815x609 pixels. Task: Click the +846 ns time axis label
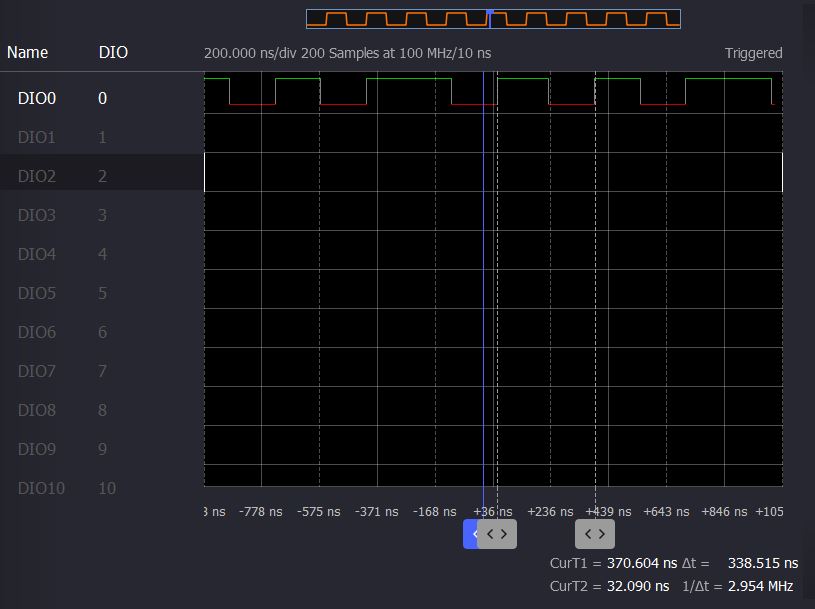tap(724, 512)
